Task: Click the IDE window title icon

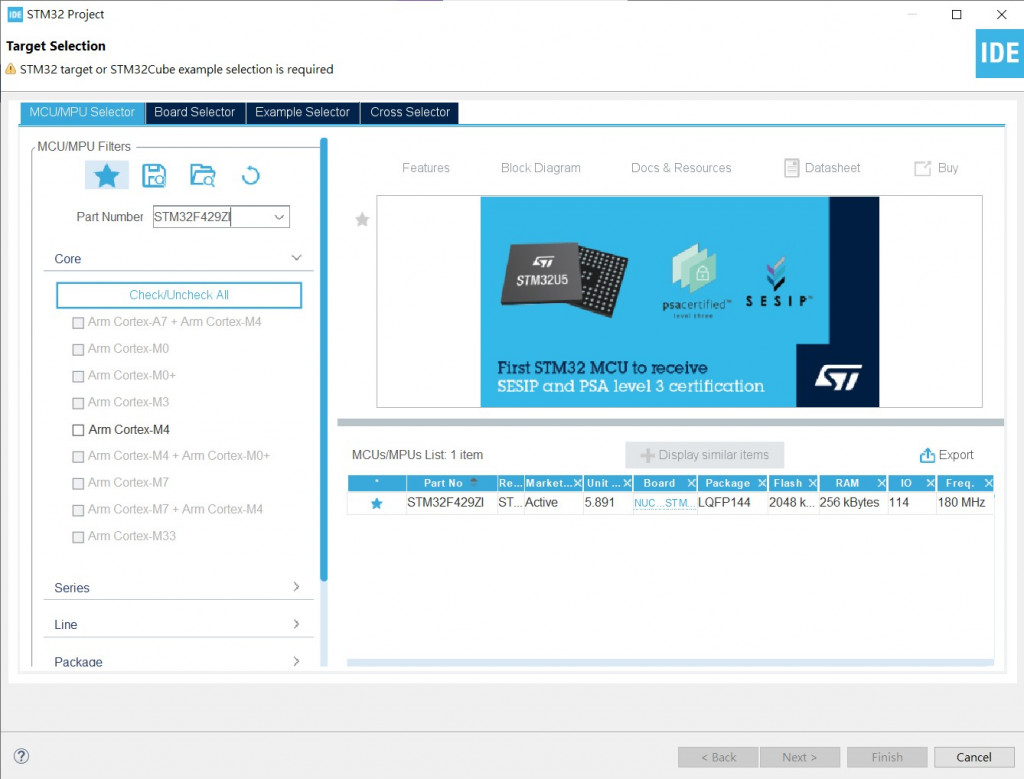Action: click(14, 14)
